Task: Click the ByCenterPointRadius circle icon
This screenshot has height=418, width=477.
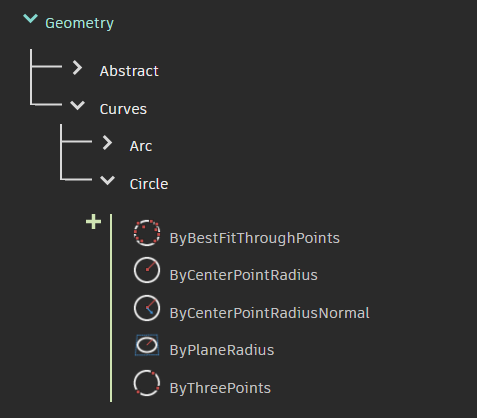Action: [x=147, y=270]
